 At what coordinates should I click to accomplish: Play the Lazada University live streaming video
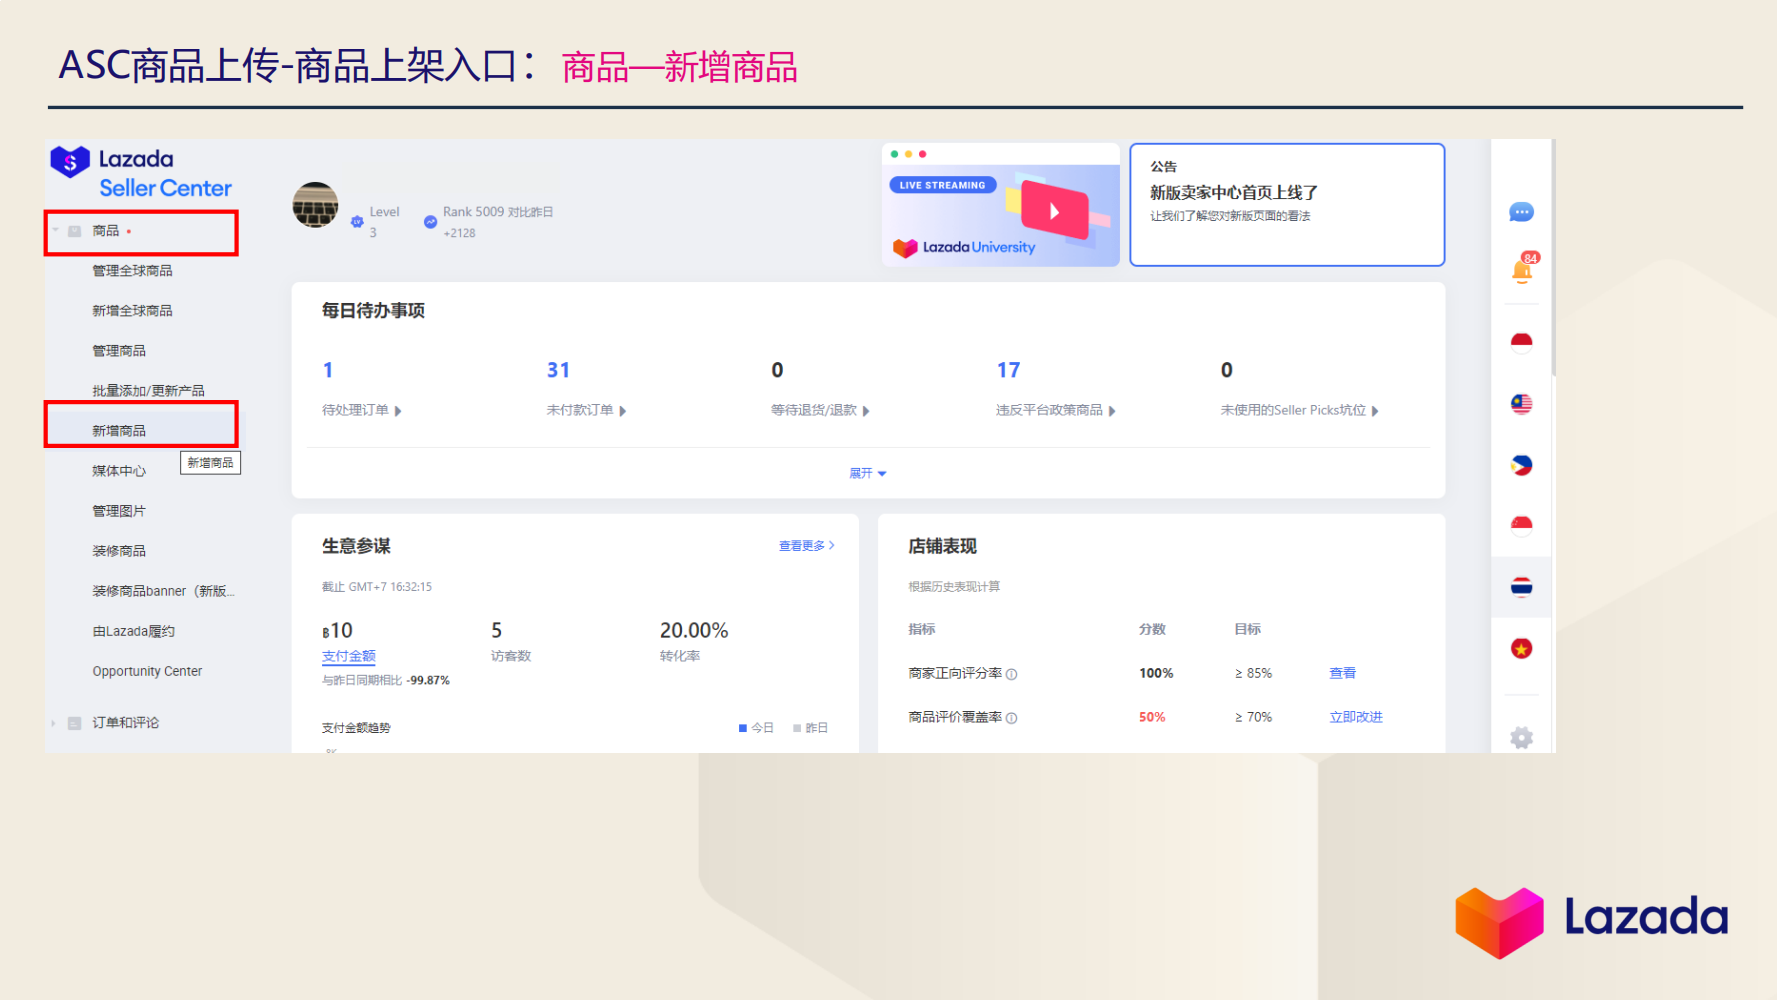(1056, 210)
